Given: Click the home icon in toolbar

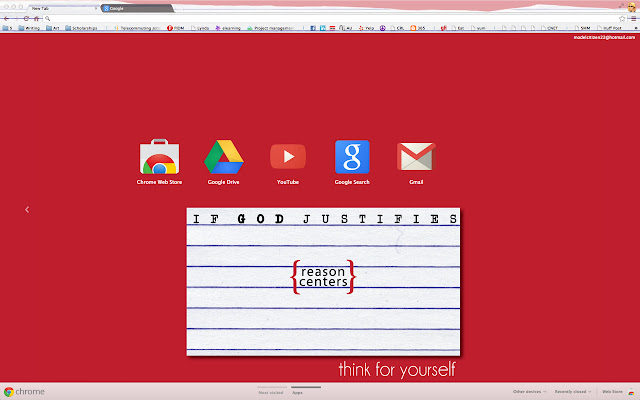Looking at the screenshot, I should click(36, 18).
